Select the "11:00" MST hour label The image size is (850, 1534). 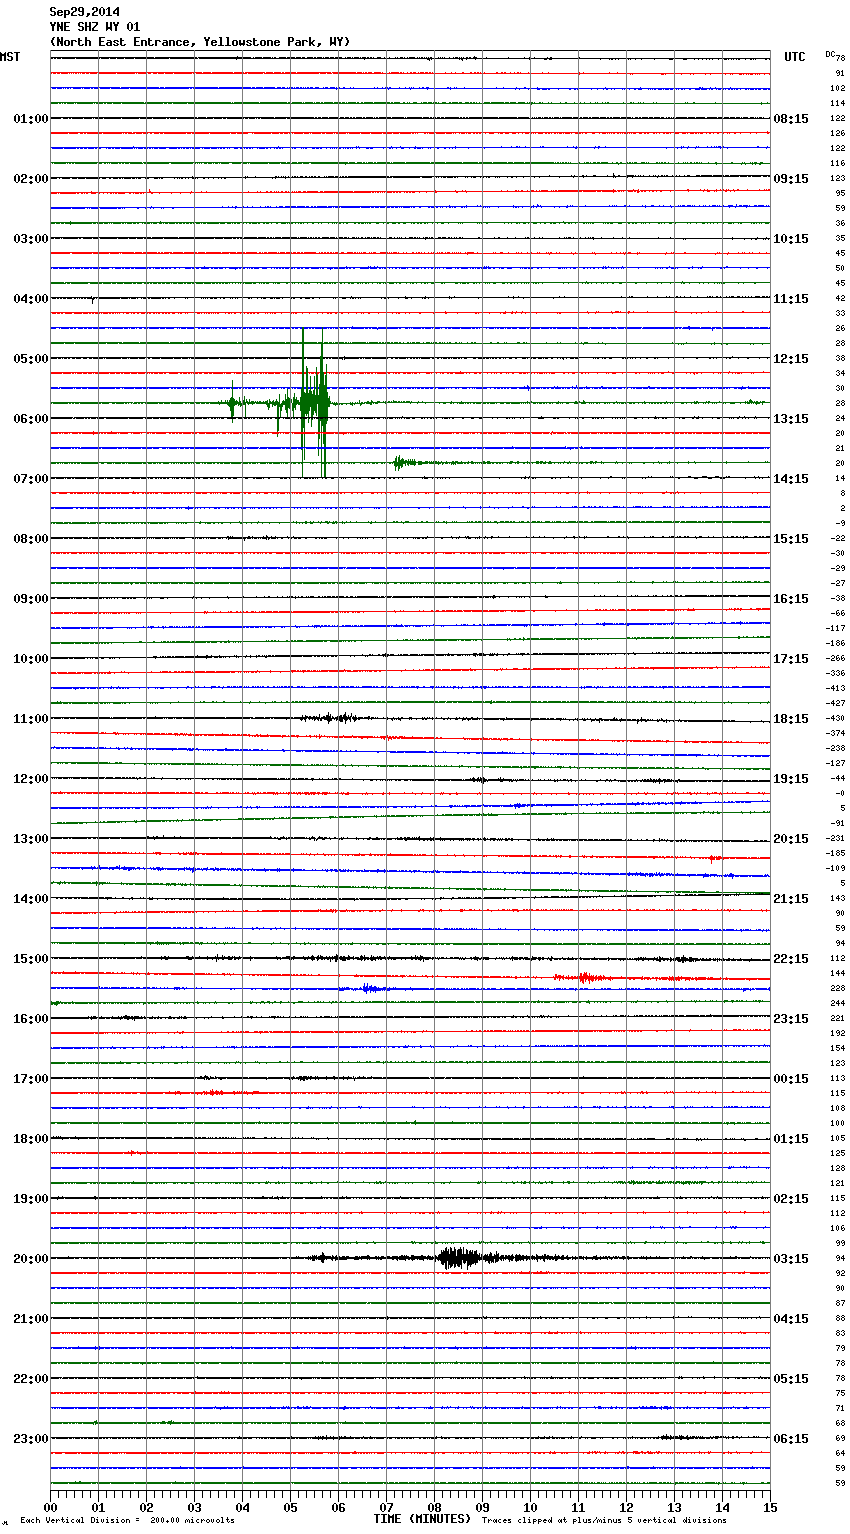pos(31,719)
